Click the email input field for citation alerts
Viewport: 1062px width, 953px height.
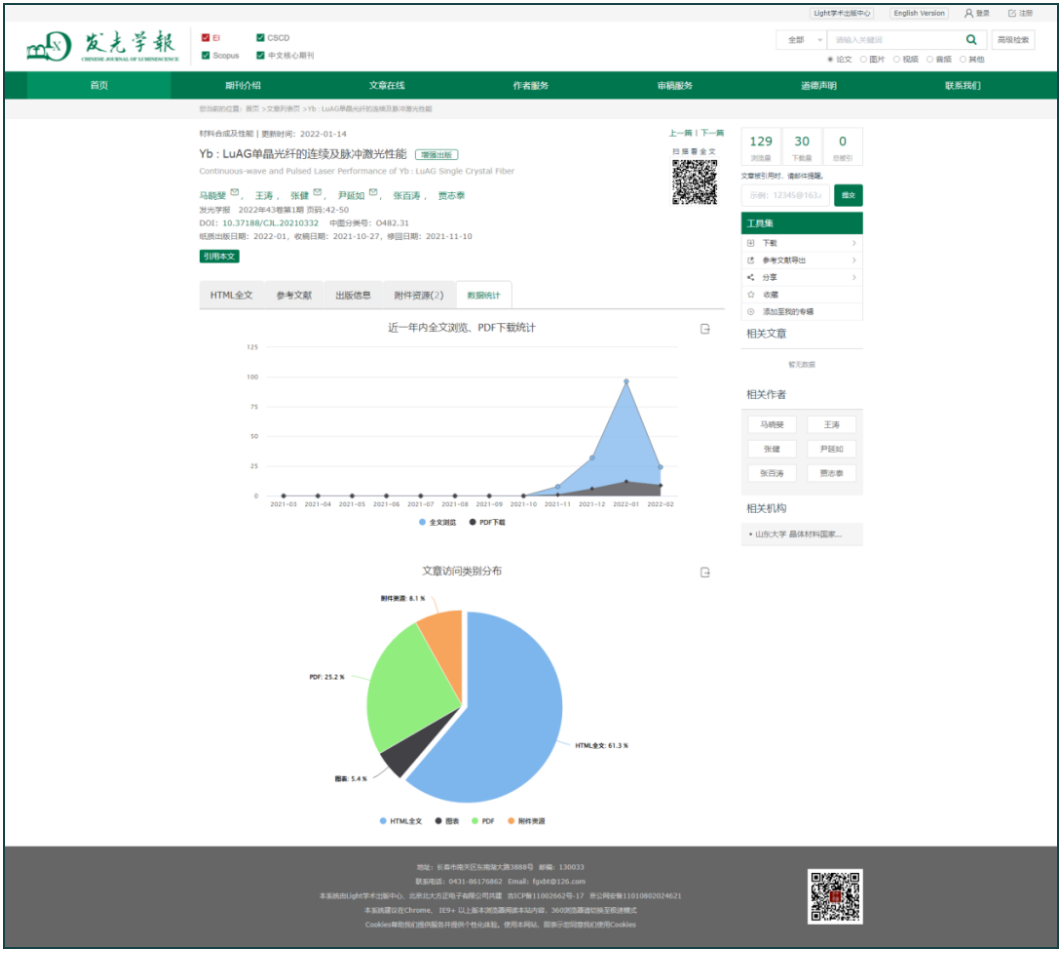(784, 195)
